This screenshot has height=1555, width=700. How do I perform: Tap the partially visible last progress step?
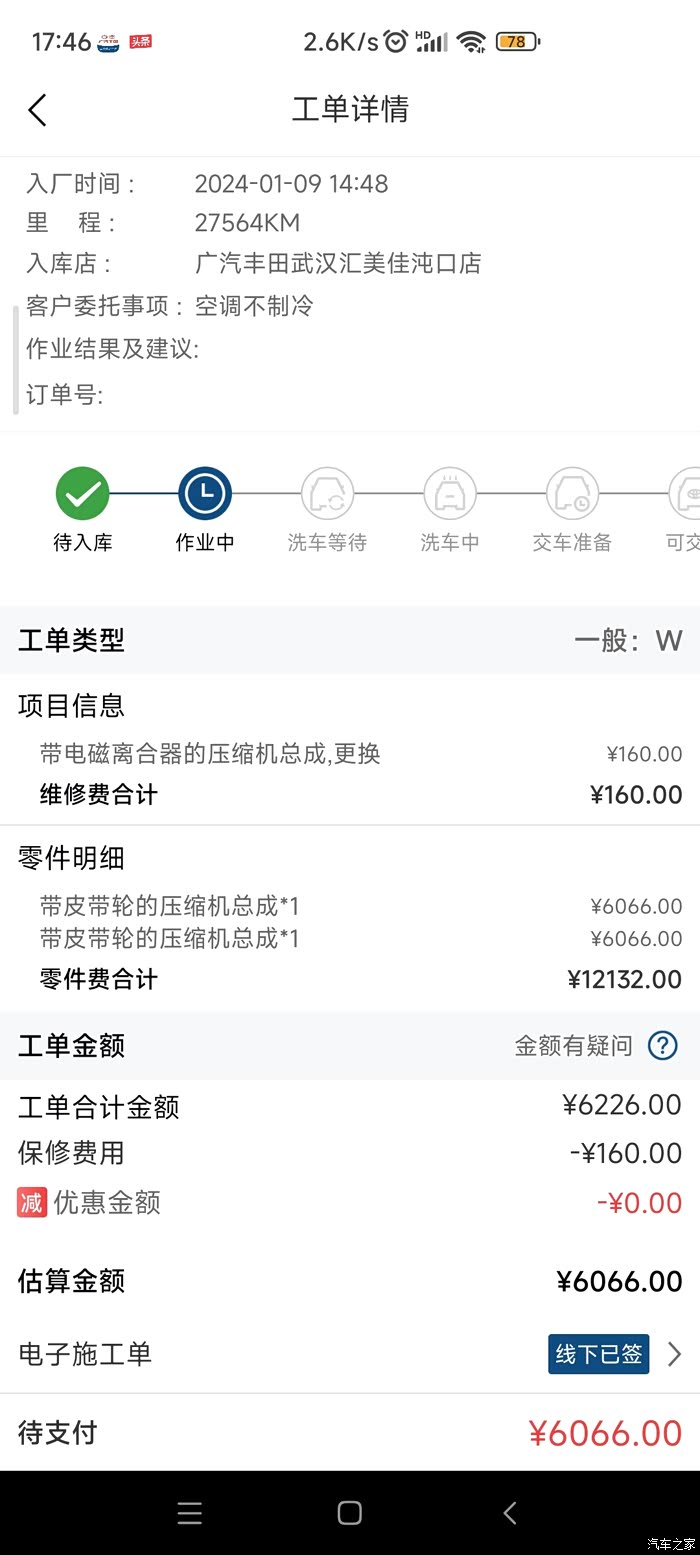pyautogui.click(x=686, y=493)
